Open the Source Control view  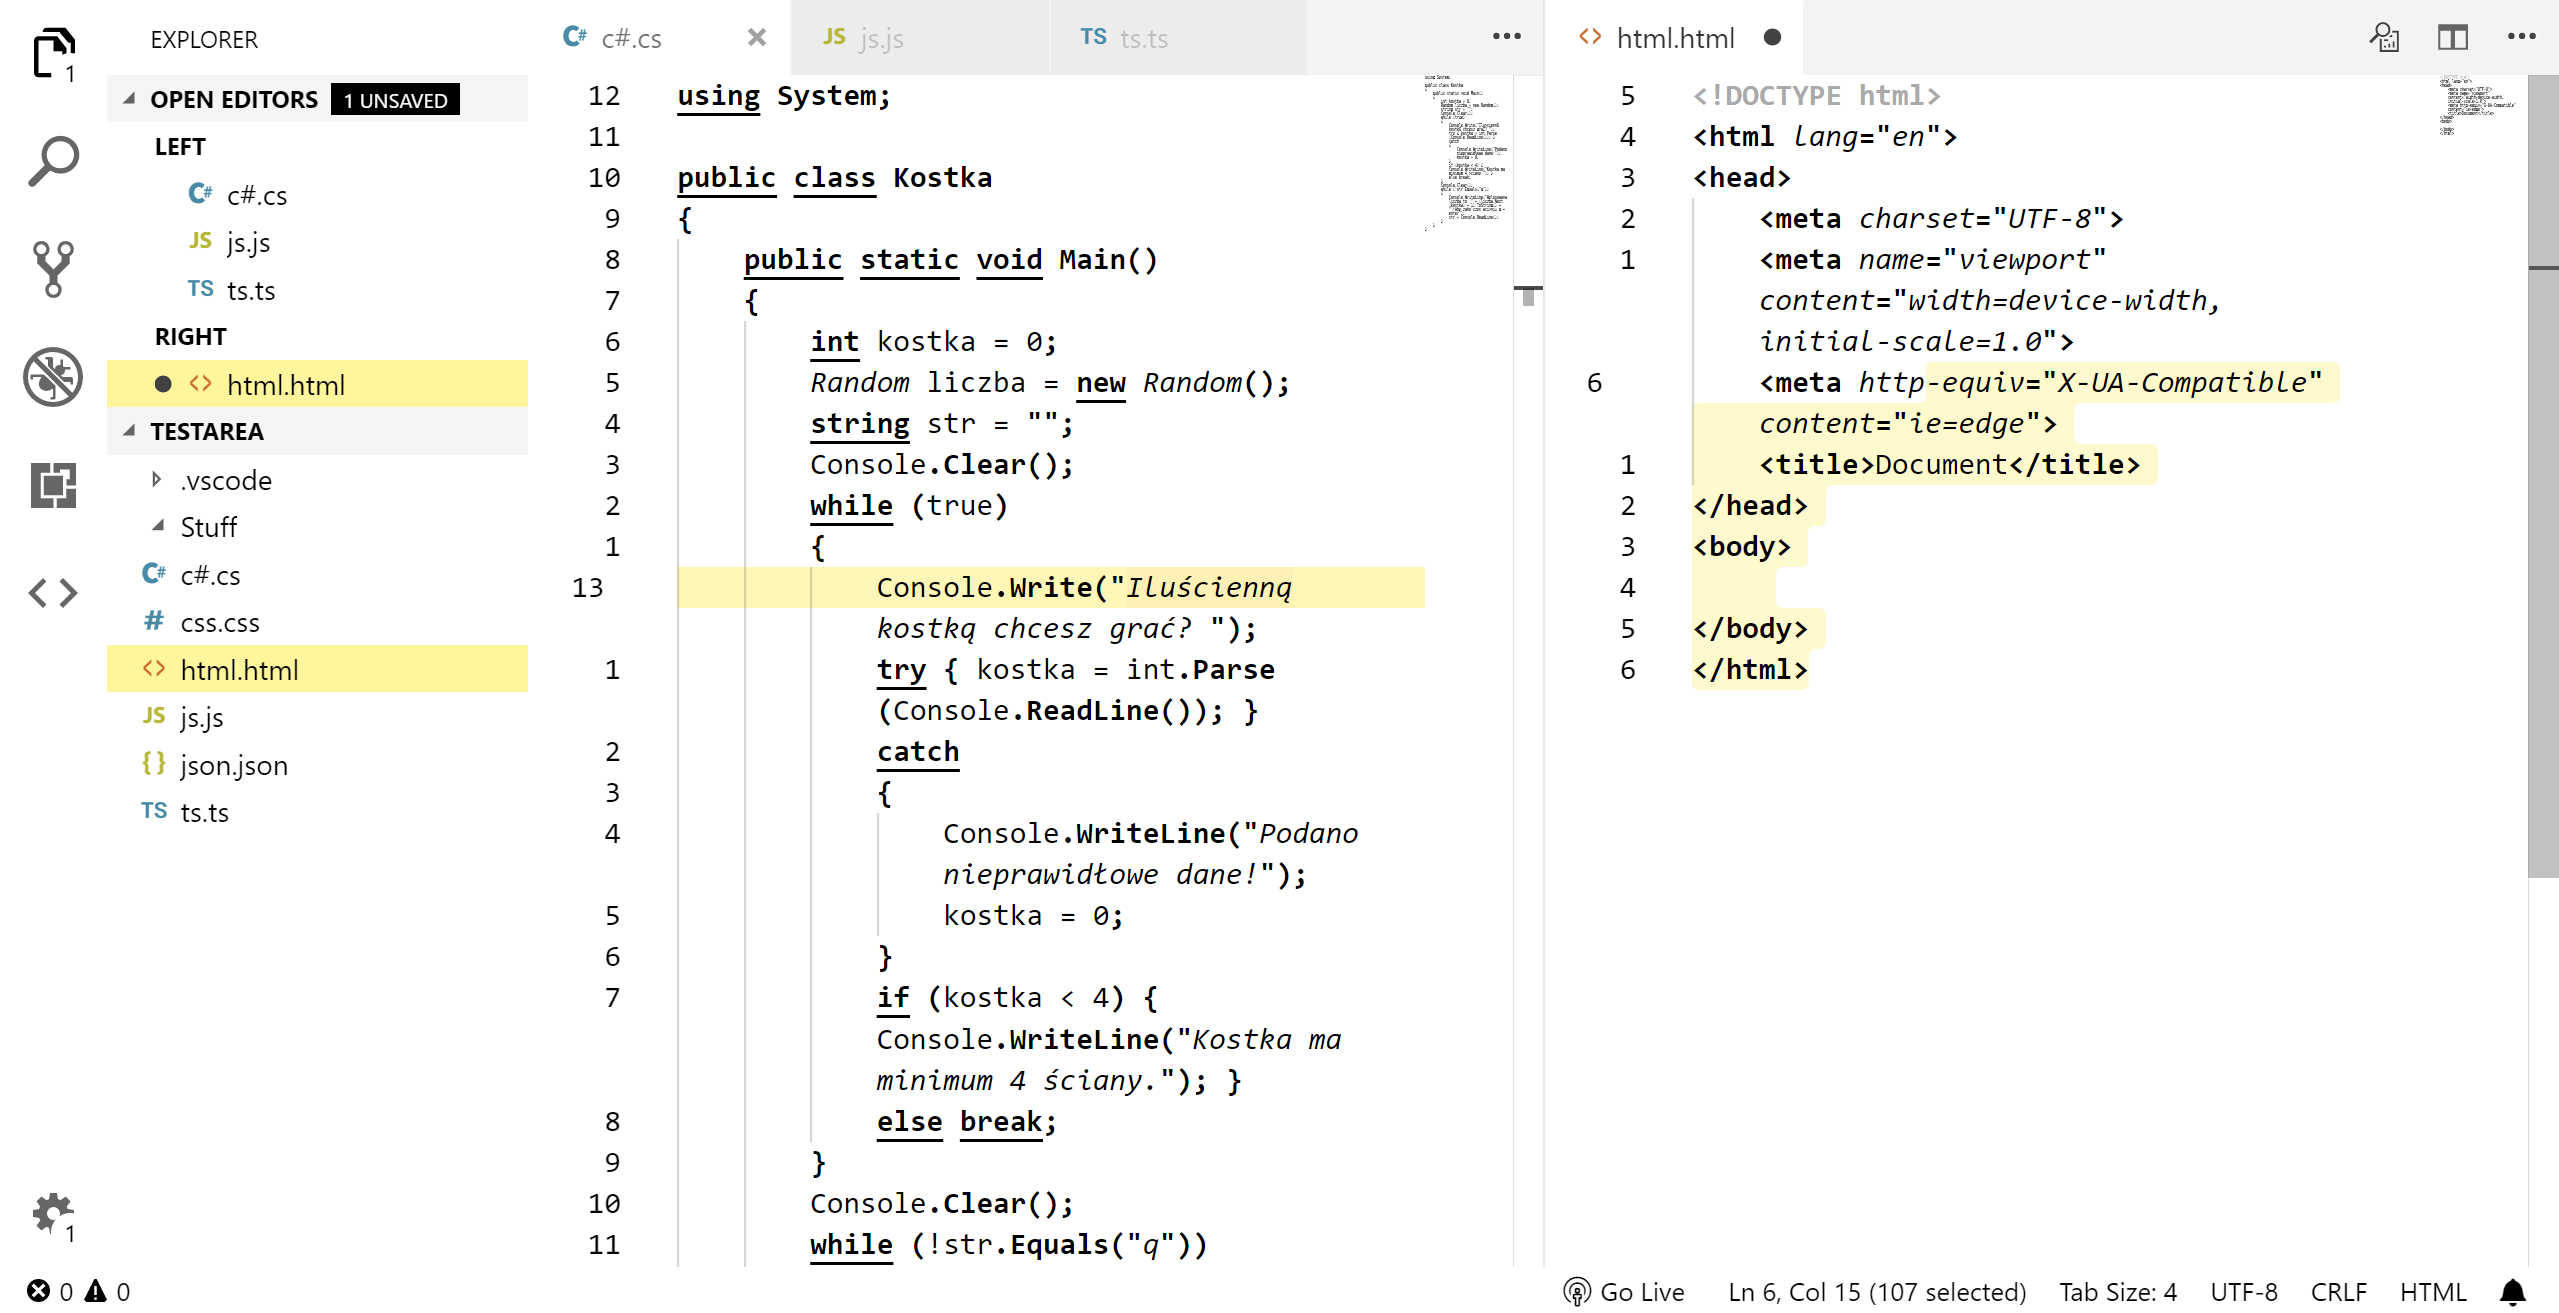(x=53, y=268)
